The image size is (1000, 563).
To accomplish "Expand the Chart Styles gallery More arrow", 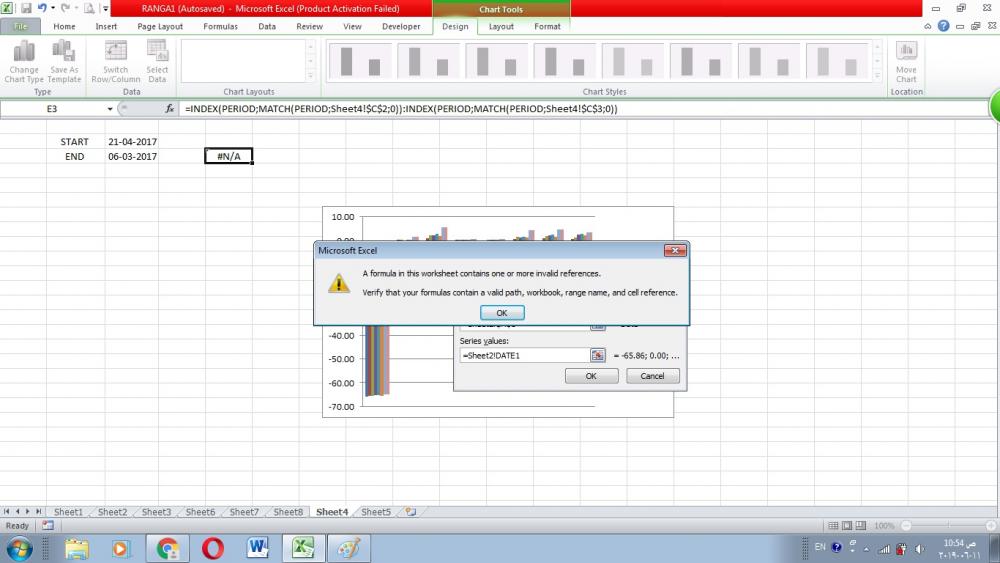I will [x=878, y=76].
